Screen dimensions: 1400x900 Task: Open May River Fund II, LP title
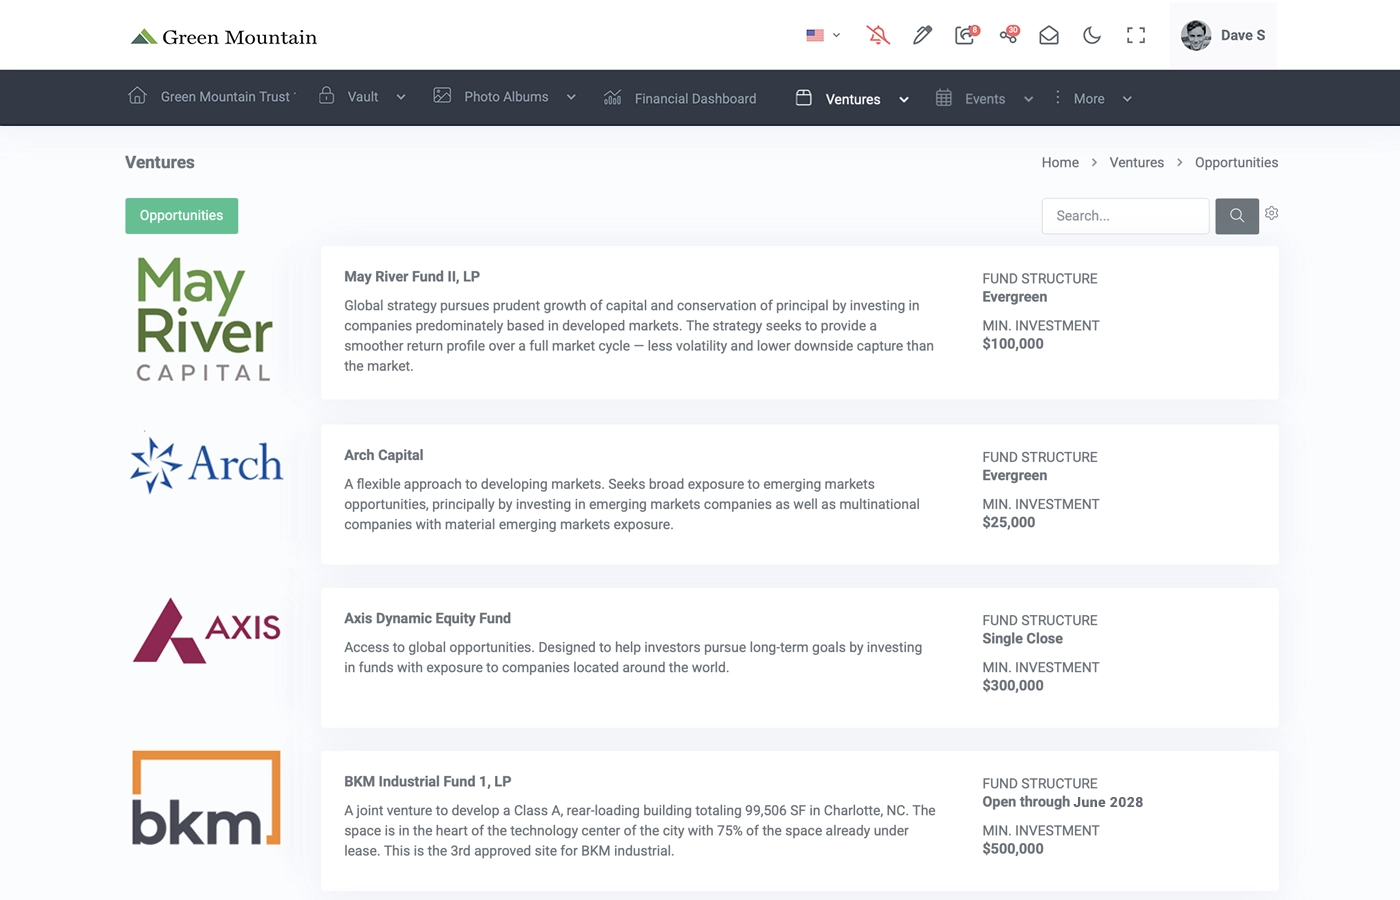click(x=412, y=276)
